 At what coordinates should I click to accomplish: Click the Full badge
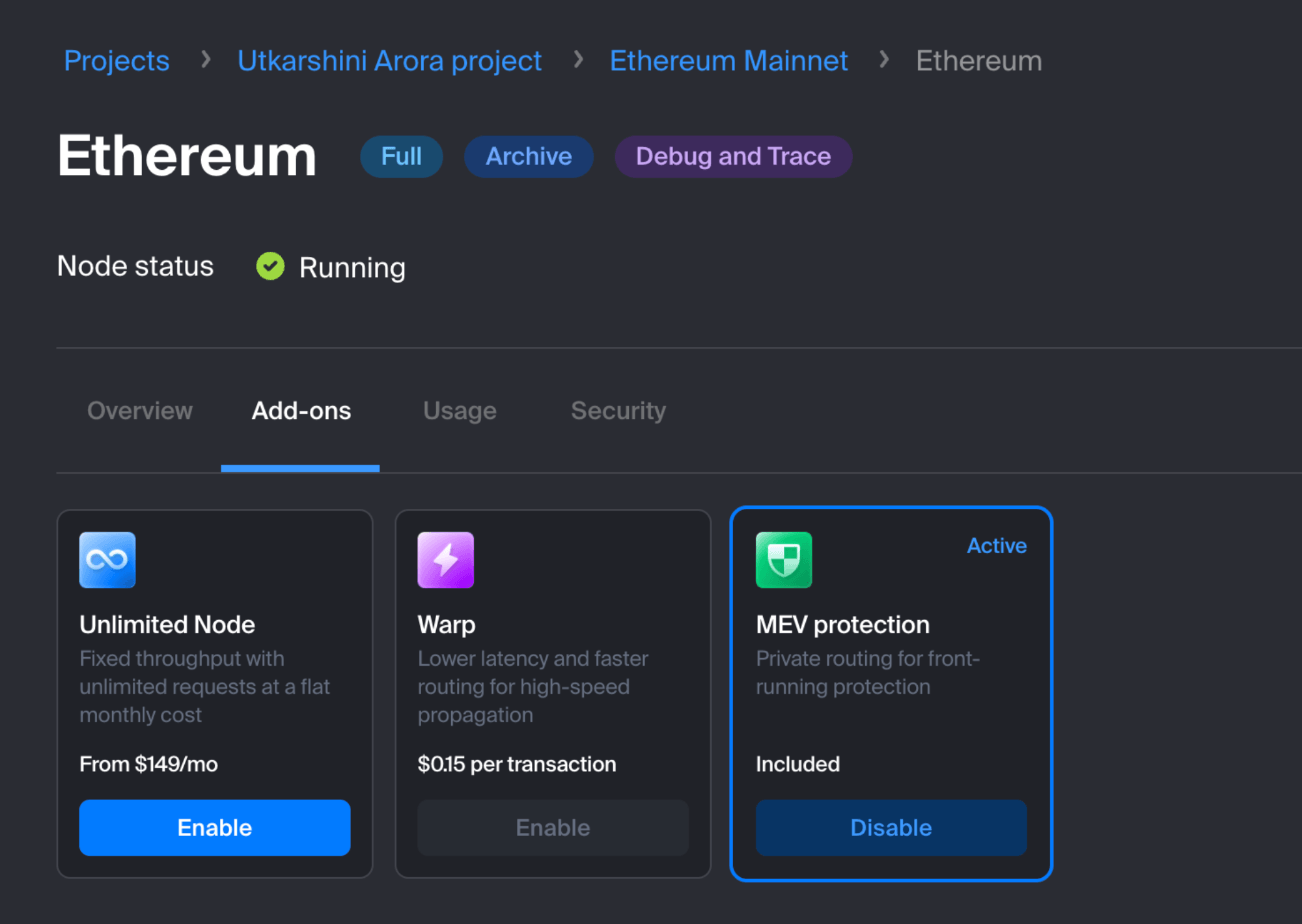pos(401,157)
